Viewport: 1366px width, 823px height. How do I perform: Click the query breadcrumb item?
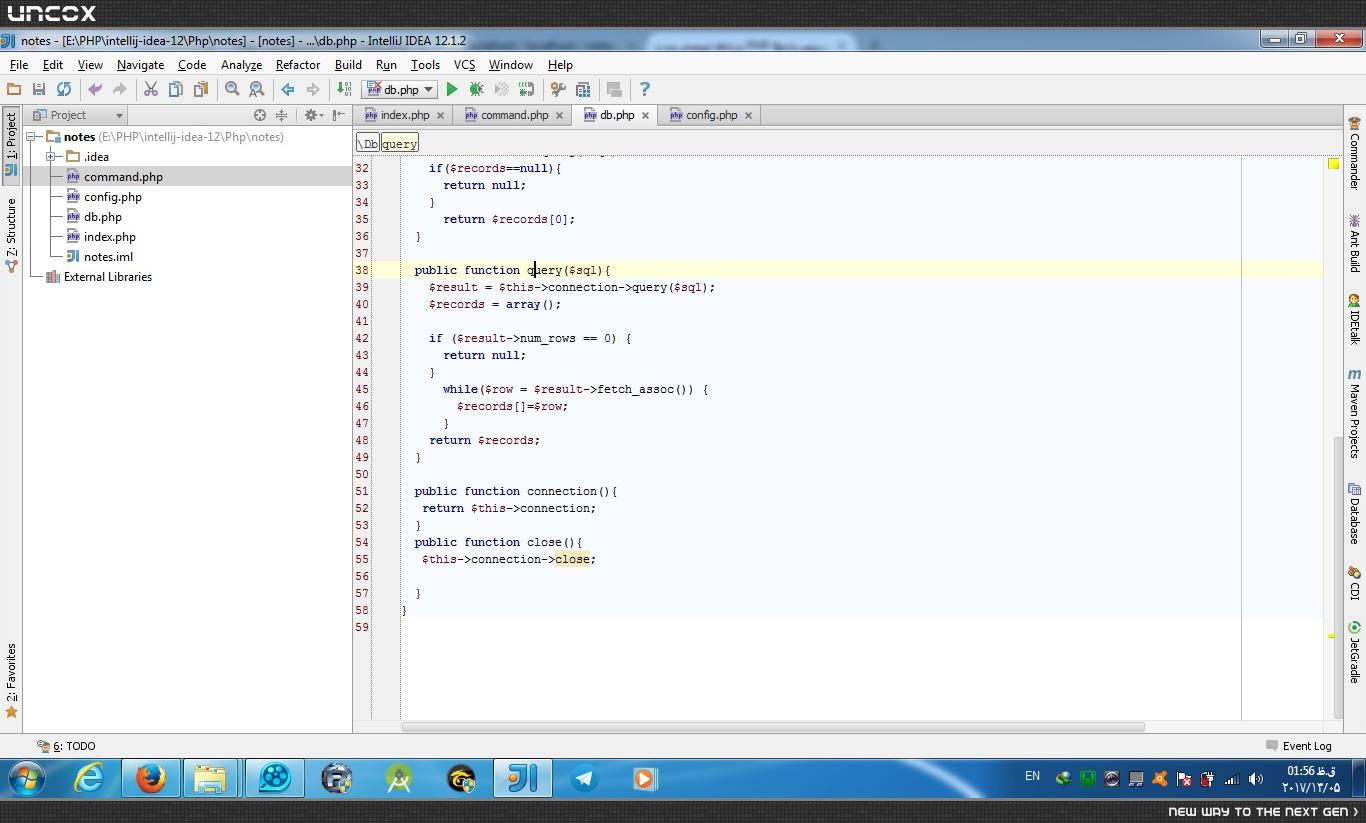[x=399, y=144]
